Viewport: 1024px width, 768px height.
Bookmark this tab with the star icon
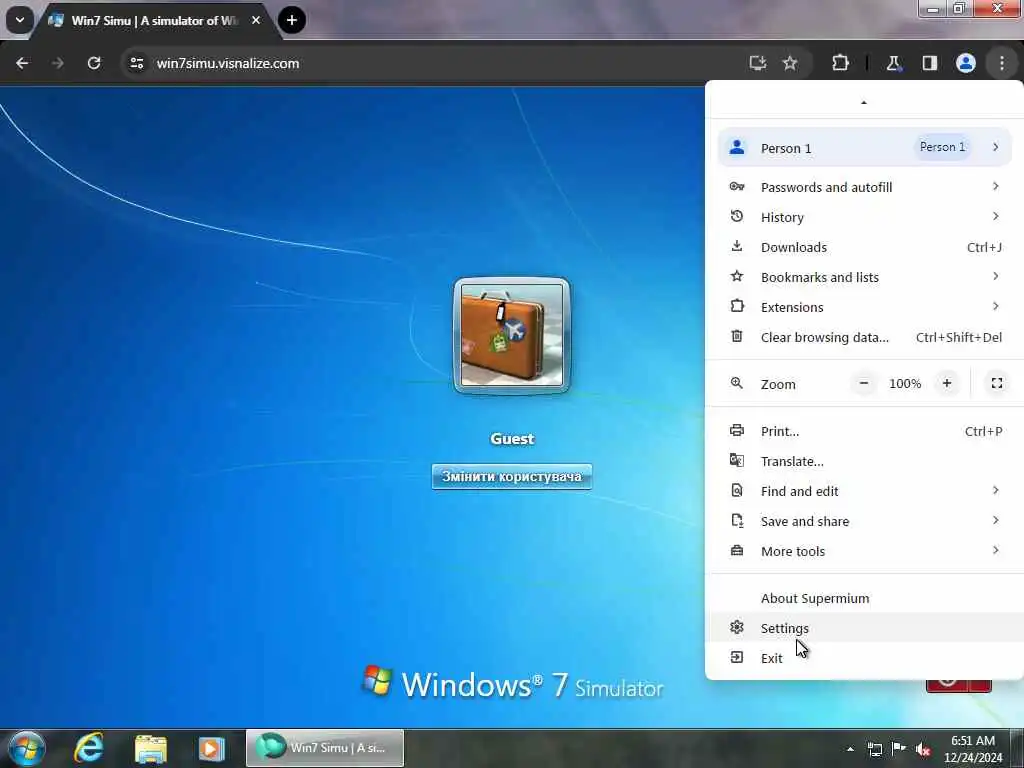790,63
